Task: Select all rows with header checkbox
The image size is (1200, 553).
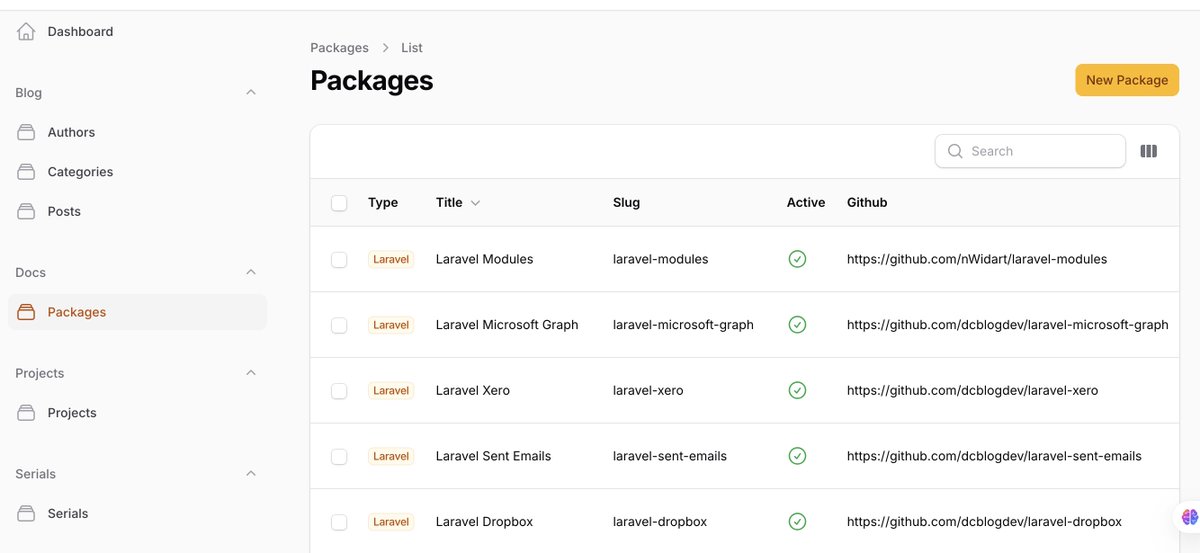Action: point(339,203)
